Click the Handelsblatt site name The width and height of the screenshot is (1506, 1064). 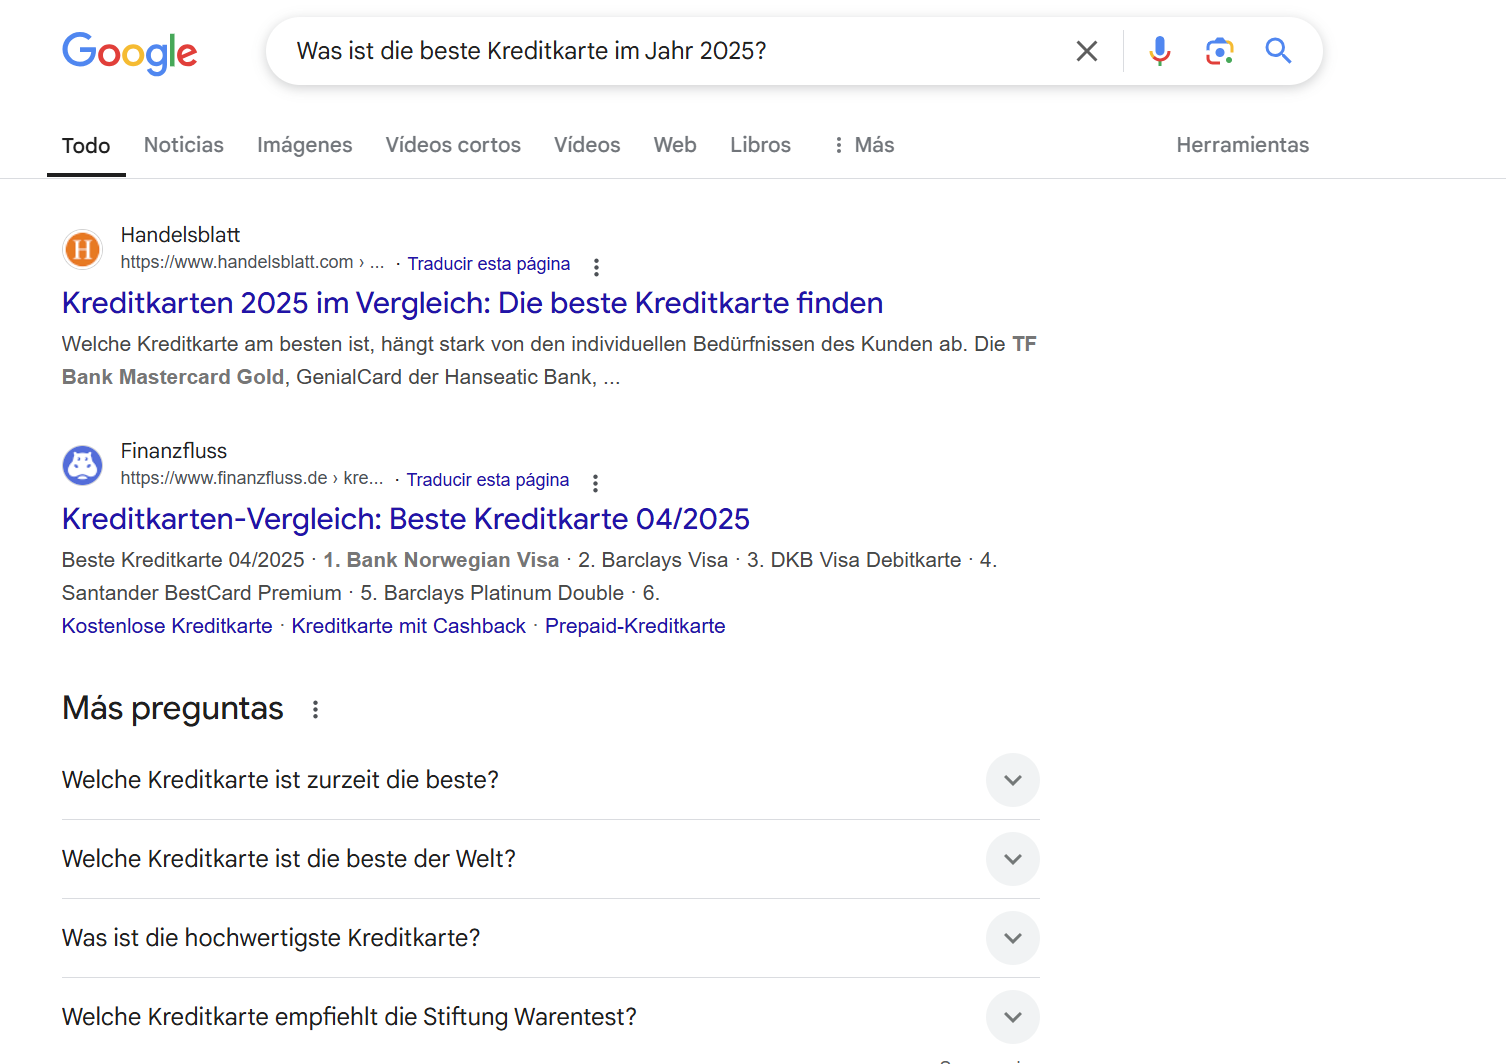181,235
